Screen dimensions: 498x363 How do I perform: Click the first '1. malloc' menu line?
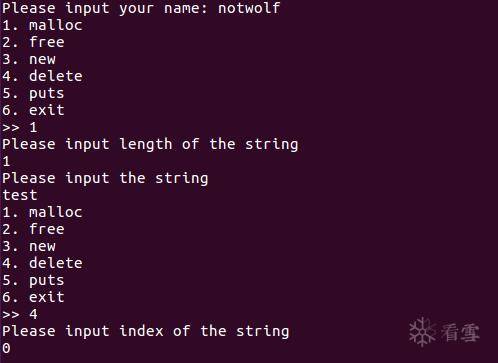[x=42, y=25]
